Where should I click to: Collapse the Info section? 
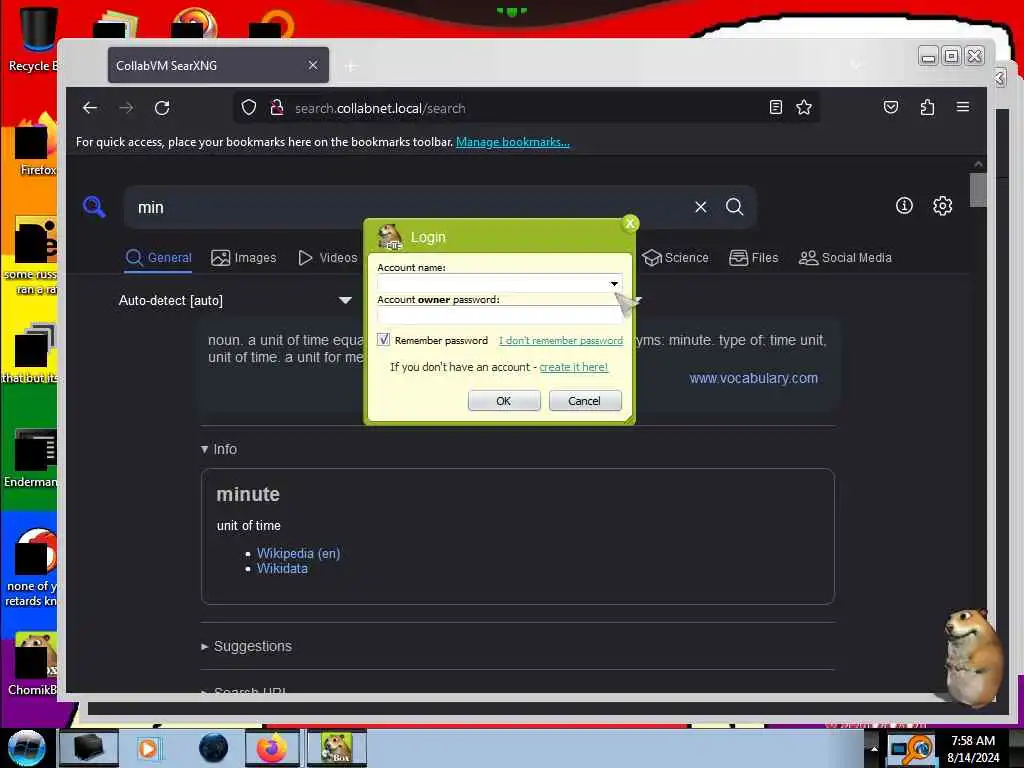(219, 449)
